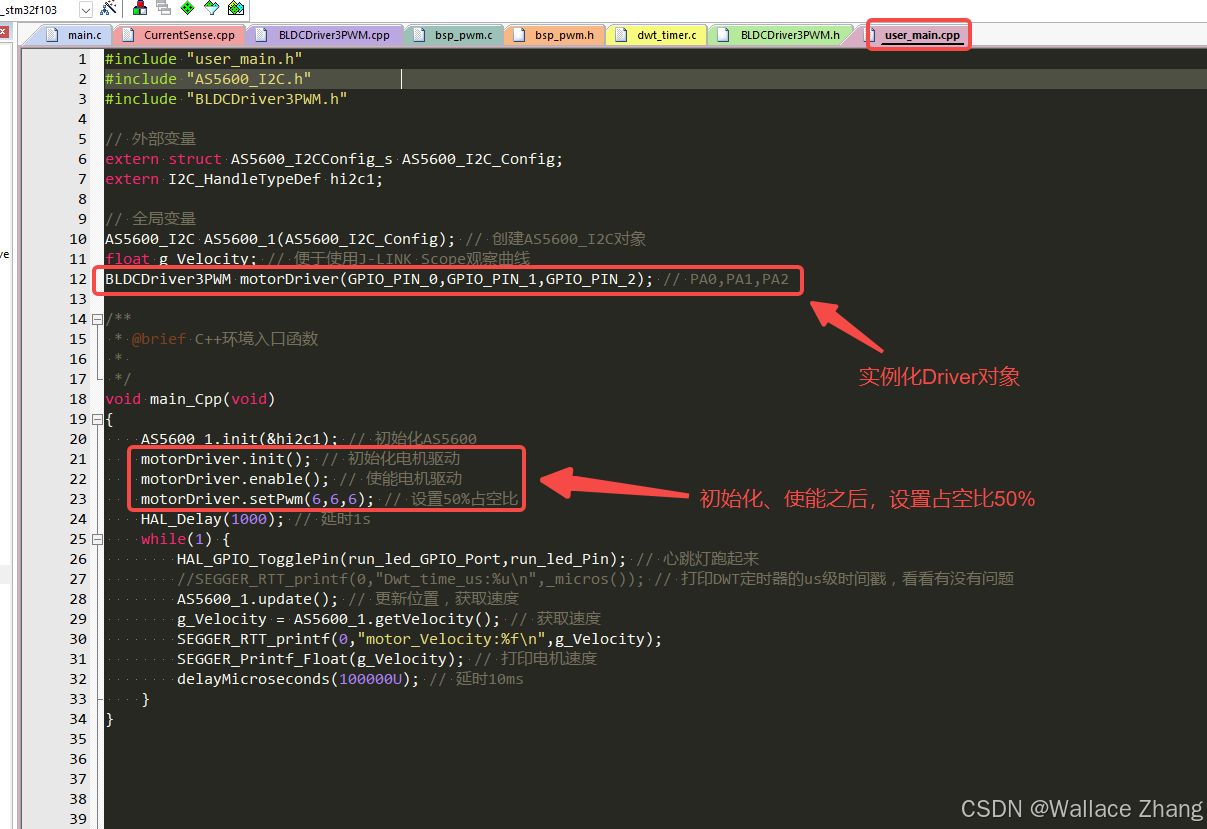Click the Manage Project Items blocks icon
This screenshot has height=829, width=1207.
click(x=140, y=8)
